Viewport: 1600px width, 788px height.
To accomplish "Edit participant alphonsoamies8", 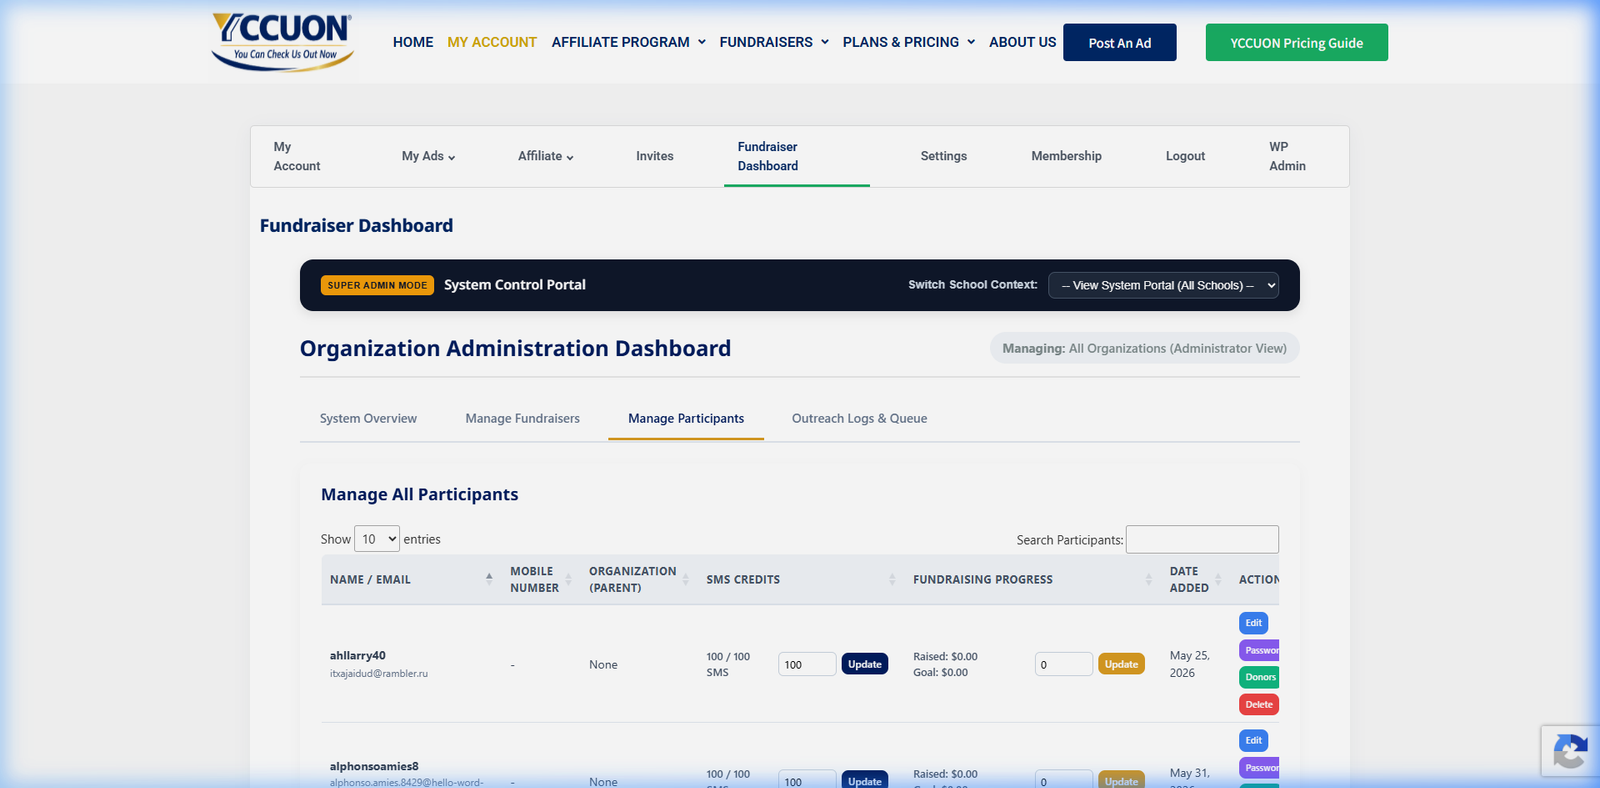I will coord(1253,740).
